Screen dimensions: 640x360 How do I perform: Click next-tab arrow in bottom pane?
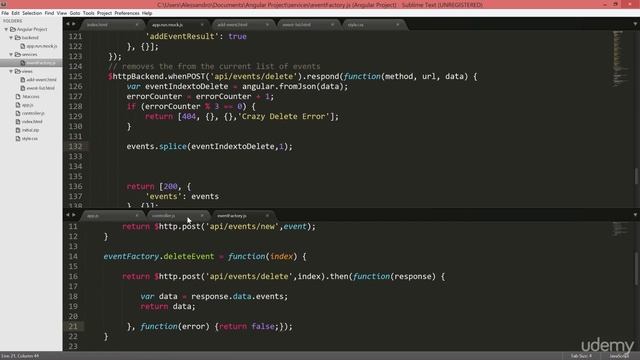click(x=74, y=215)
